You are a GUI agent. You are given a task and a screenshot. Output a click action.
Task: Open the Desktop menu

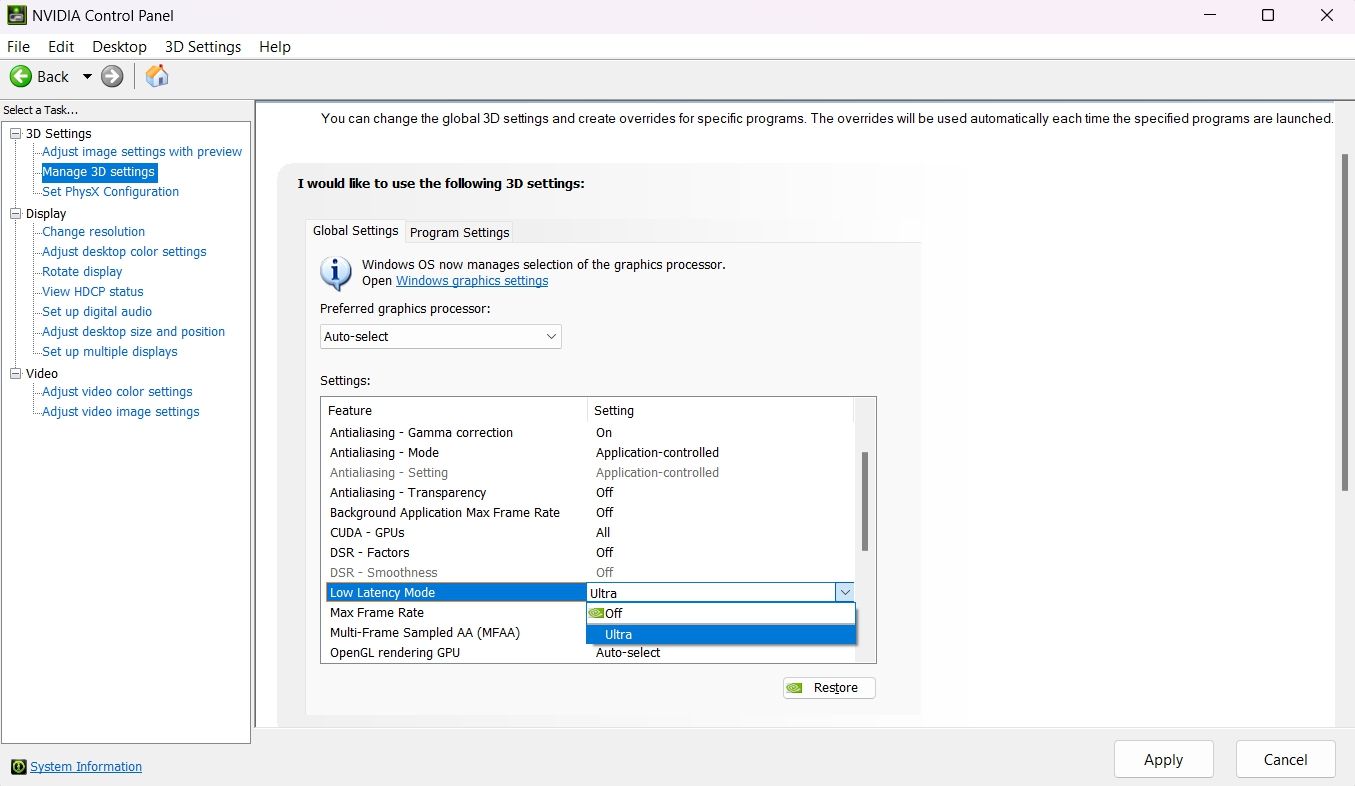[119, 47]
